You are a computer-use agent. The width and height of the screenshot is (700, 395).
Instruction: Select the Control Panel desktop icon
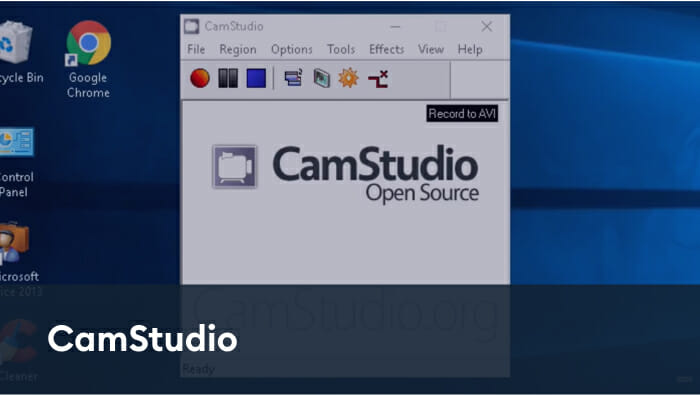point(17,163)
